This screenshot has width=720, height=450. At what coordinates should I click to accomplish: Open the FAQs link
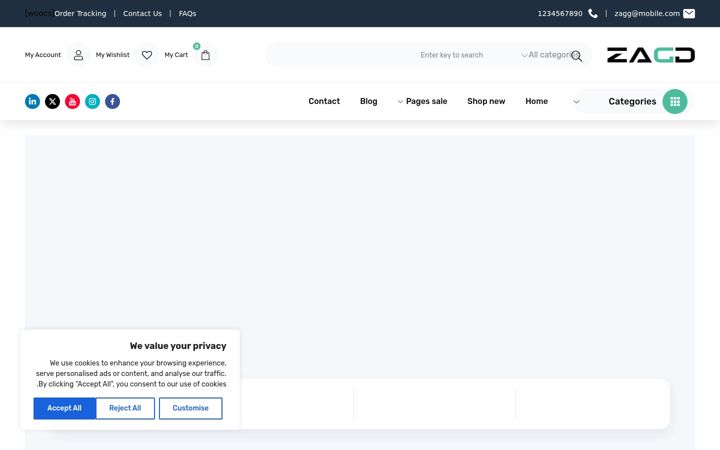tap(187, 14)
